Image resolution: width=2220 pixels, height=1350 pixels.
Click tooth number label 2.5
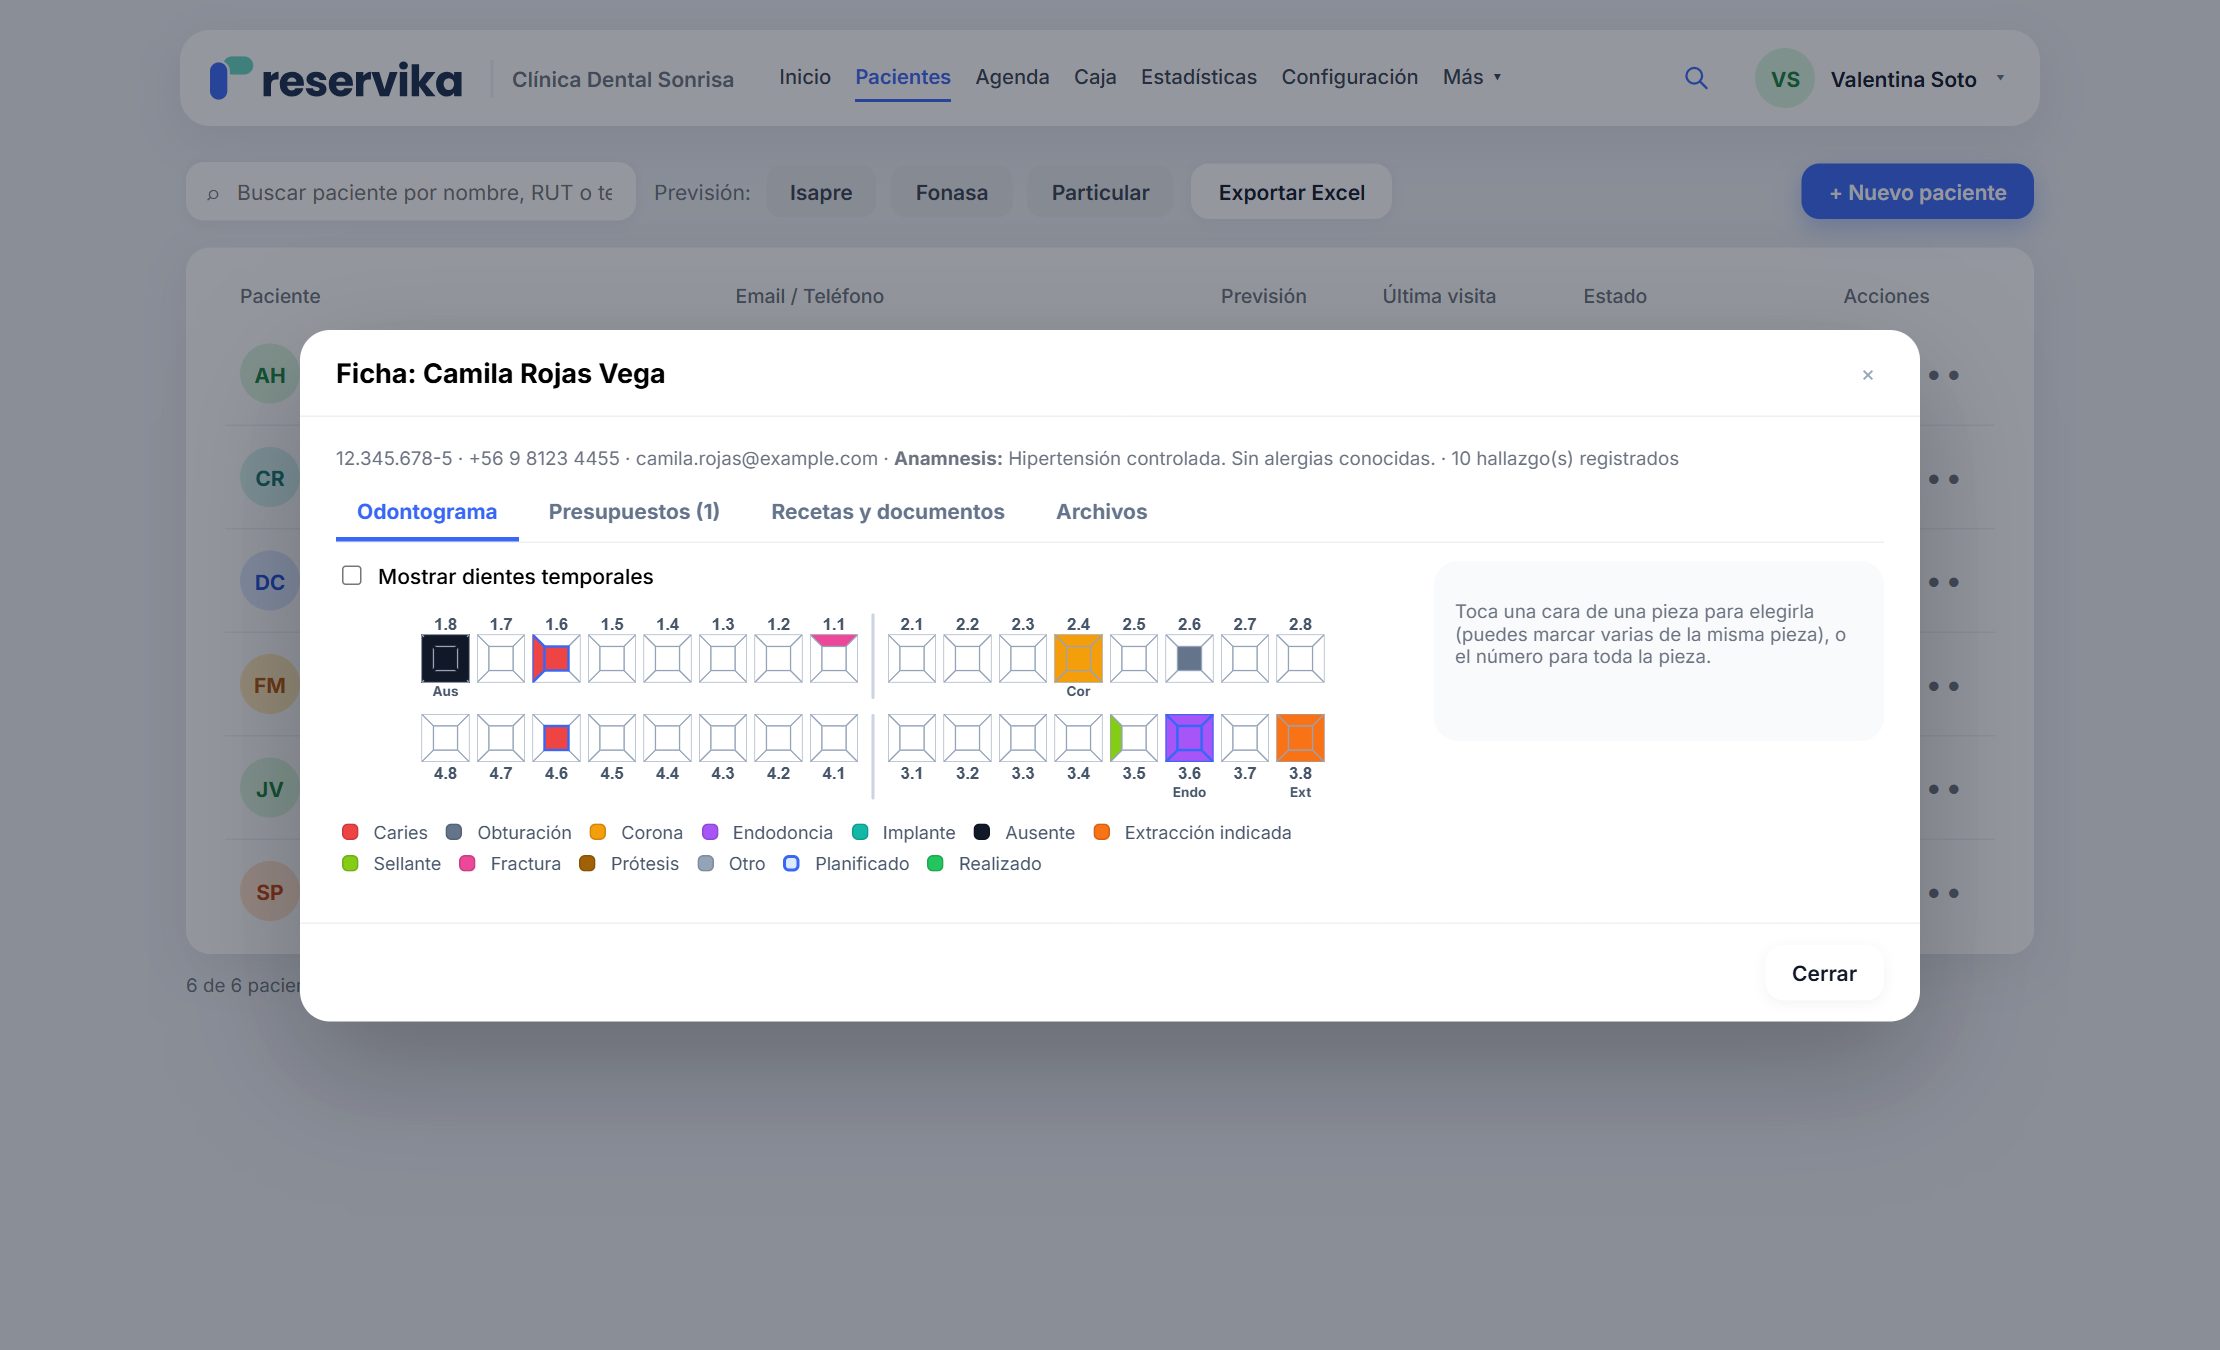click(1134, 624)
